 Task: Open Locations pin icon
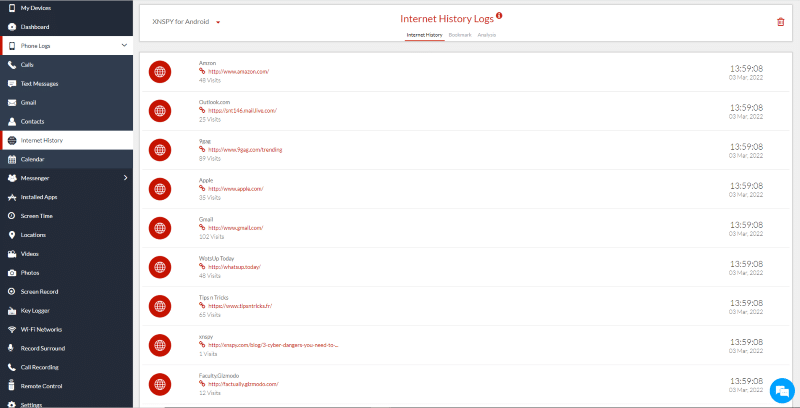12,235
